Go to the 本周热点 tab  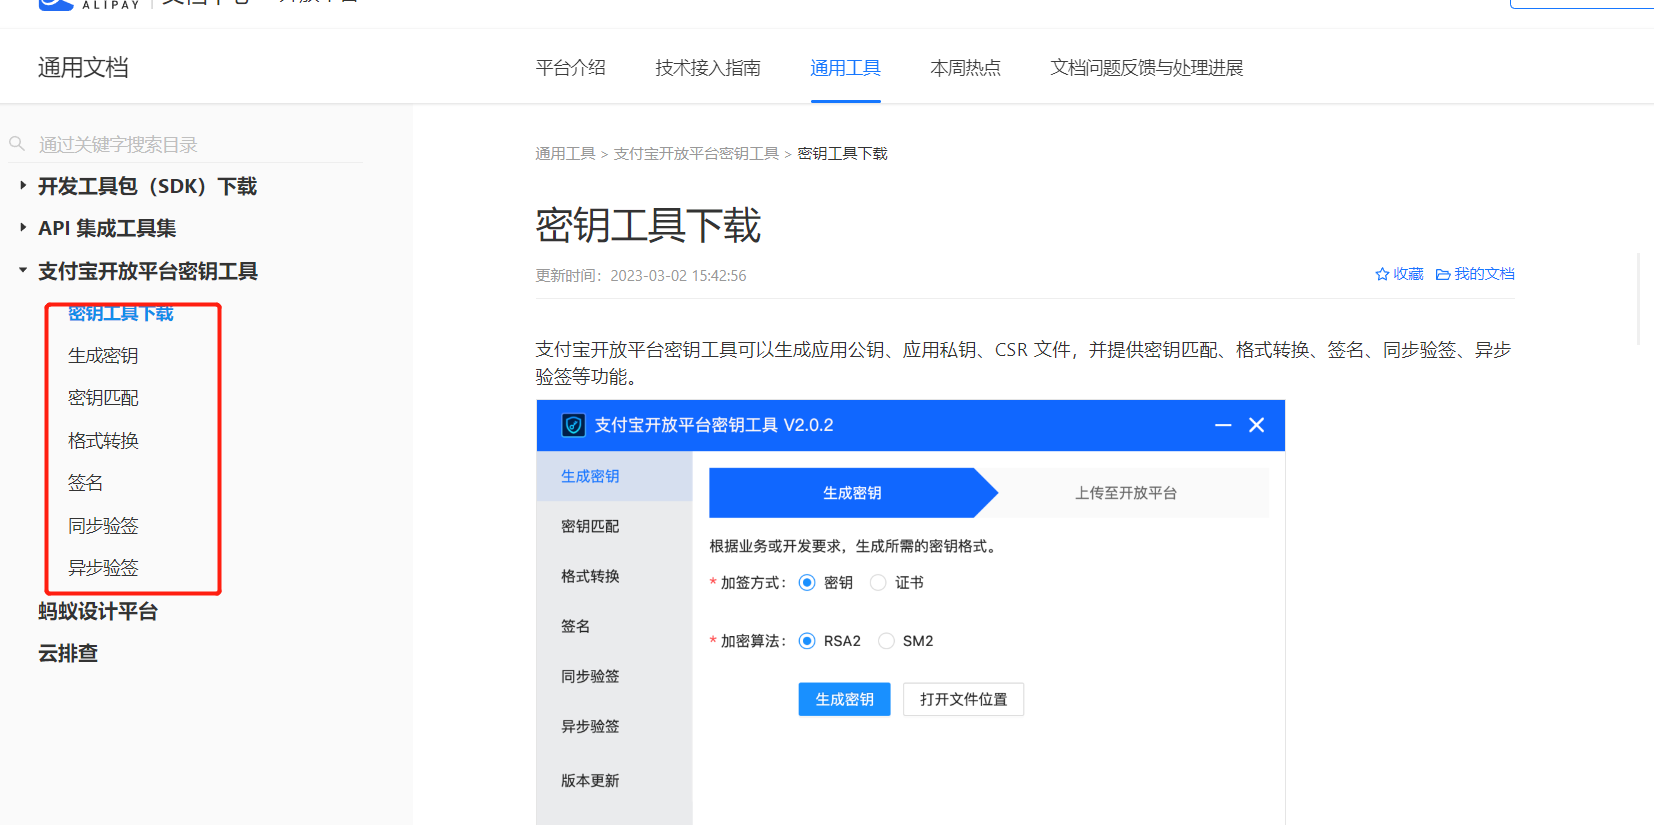point(966,68)
